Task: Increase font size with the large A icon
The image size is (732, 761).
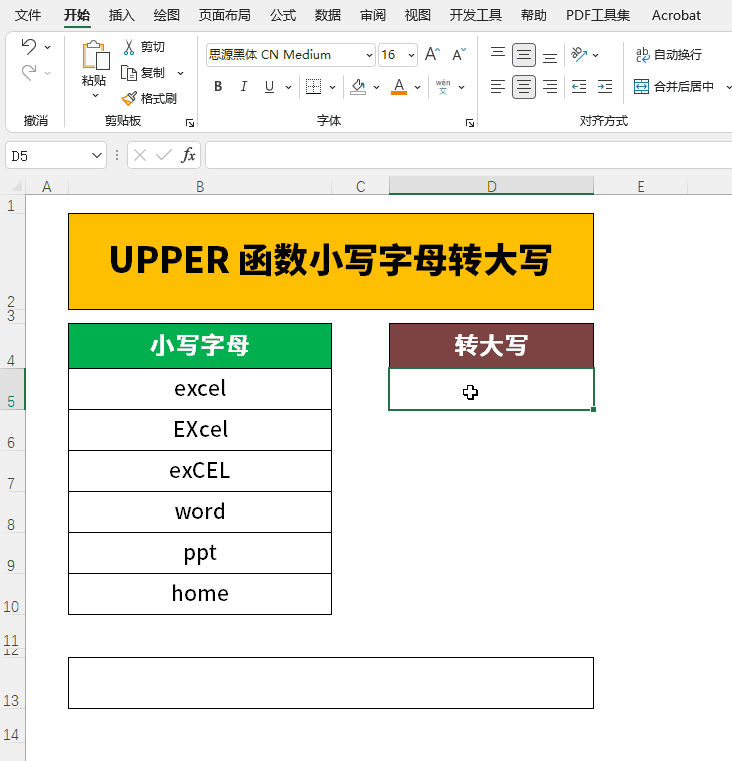Action: click(432, 54)
